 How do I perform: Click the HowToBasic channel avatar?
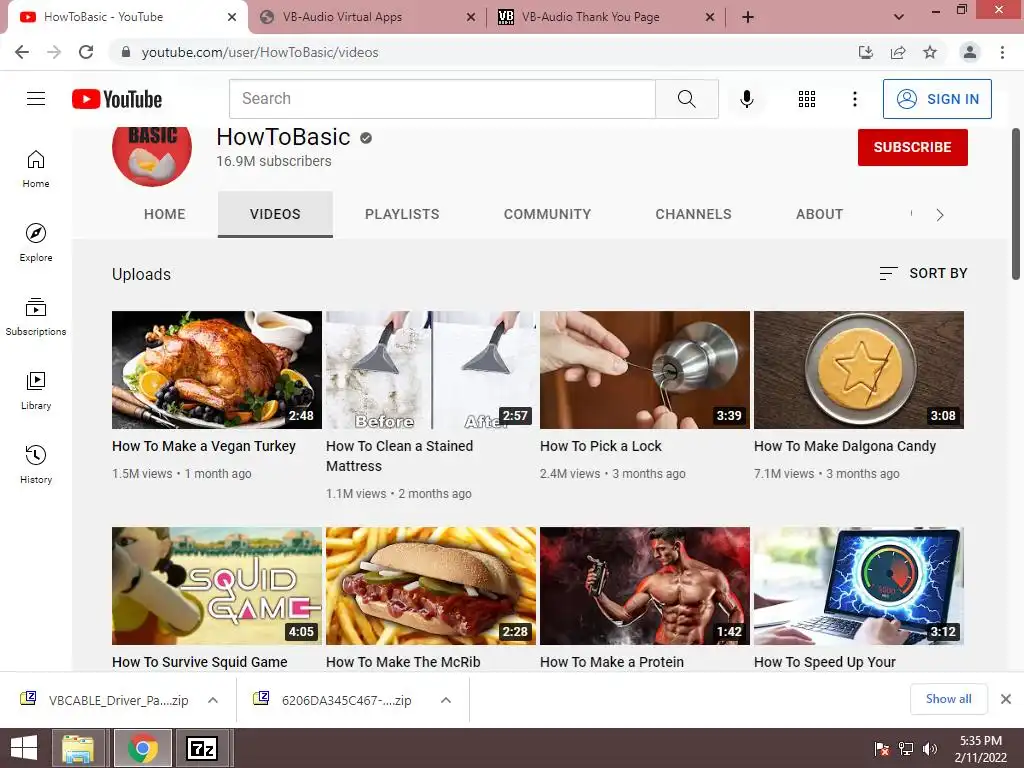tap(152, 155)
